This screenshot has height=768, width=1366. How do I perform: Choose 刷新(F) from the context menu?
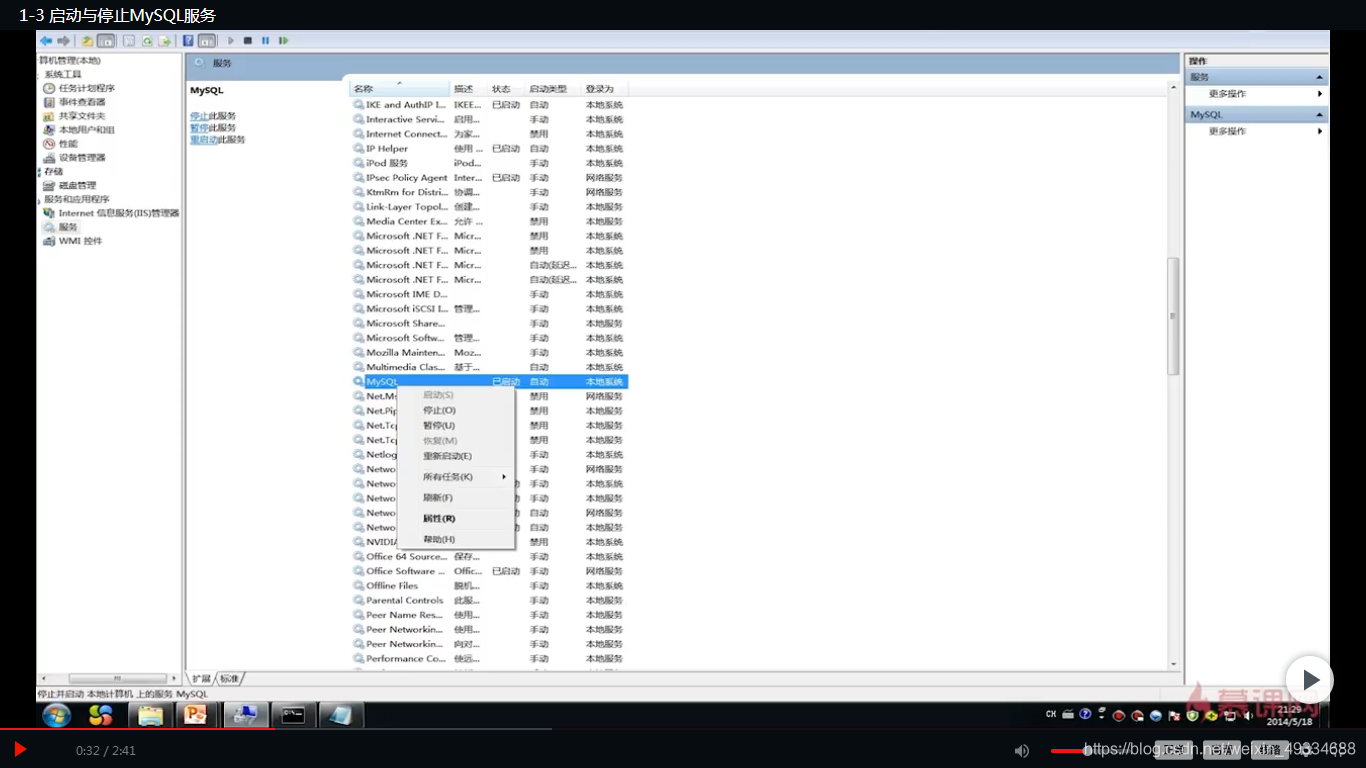coord(456,498)
